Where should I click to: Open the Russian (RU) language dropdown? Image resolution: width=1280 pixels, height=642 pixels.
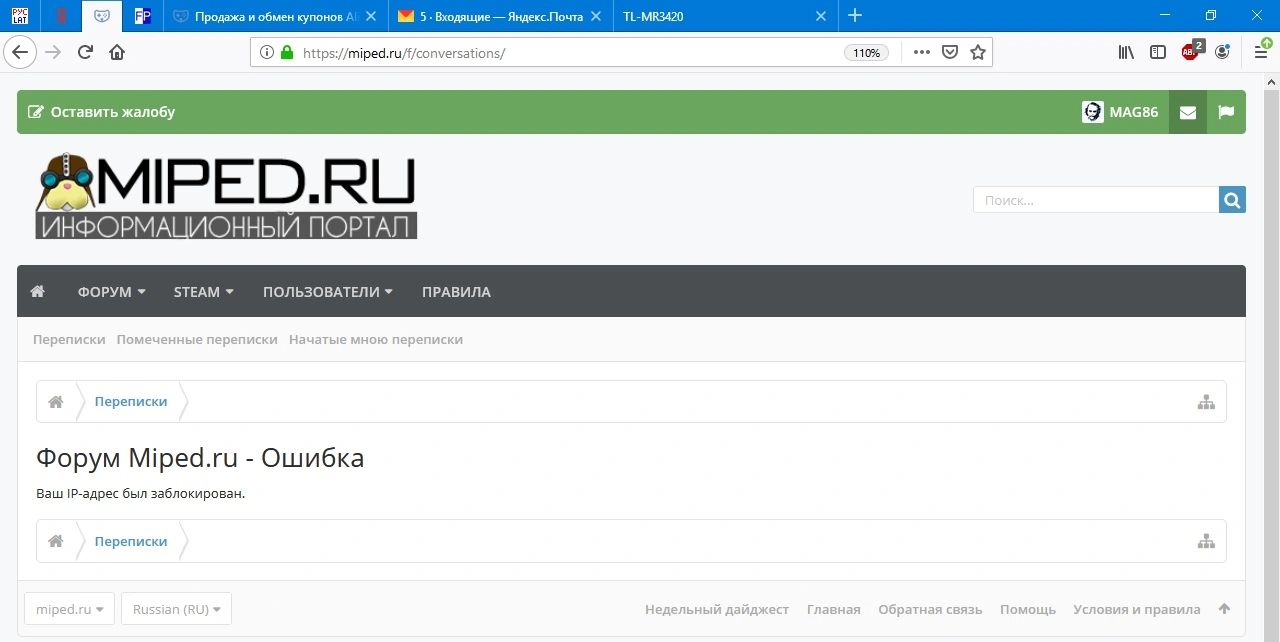pos(176,609)
